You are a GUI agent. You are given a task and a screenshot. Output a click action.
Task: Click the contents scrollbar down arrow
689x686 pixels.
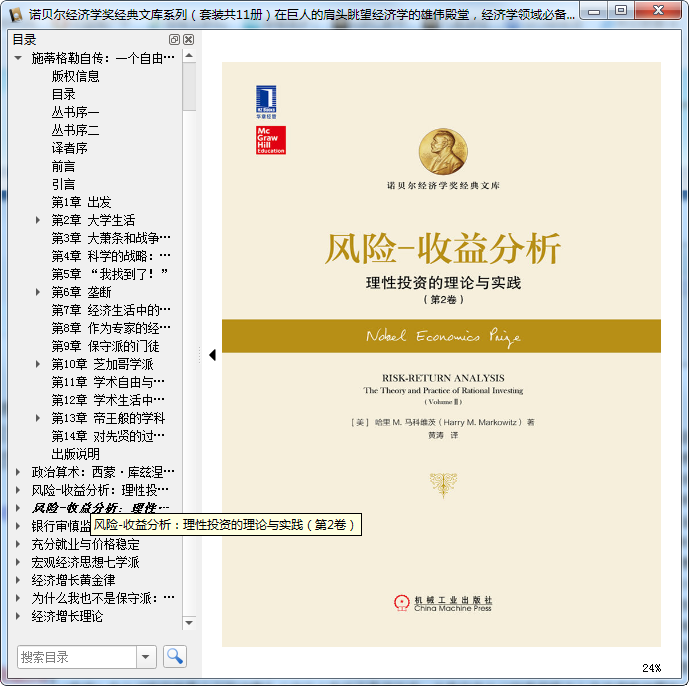pyautogui.click(x=189, y=623)
